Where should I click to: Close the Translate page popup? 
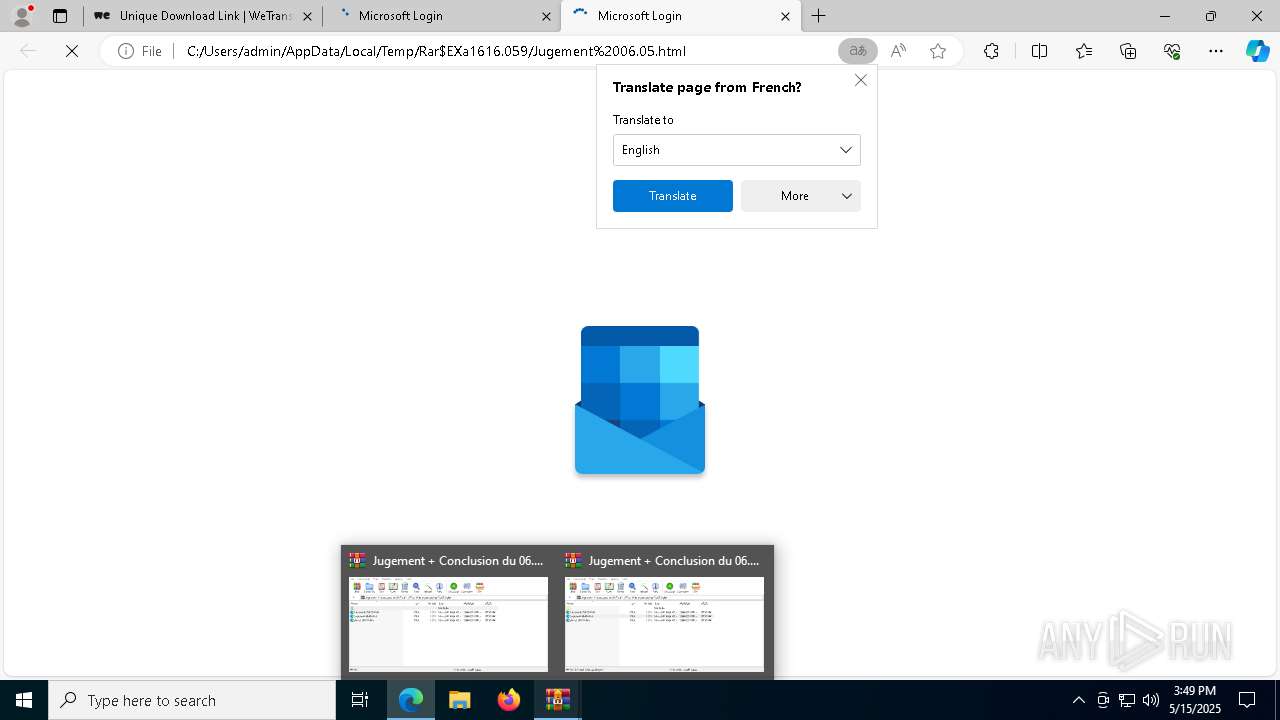(x=861, y=80)
